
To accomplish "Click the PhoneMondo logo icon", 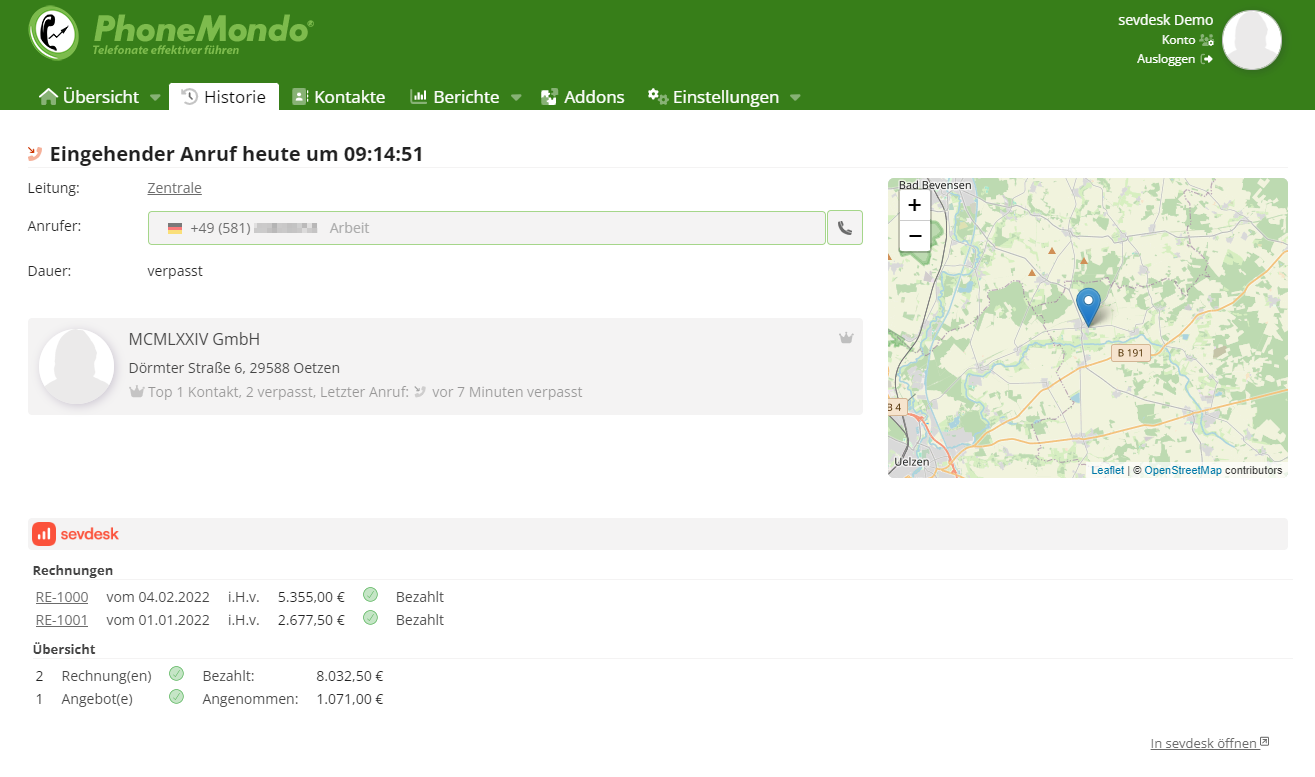I will pos(54,33).
